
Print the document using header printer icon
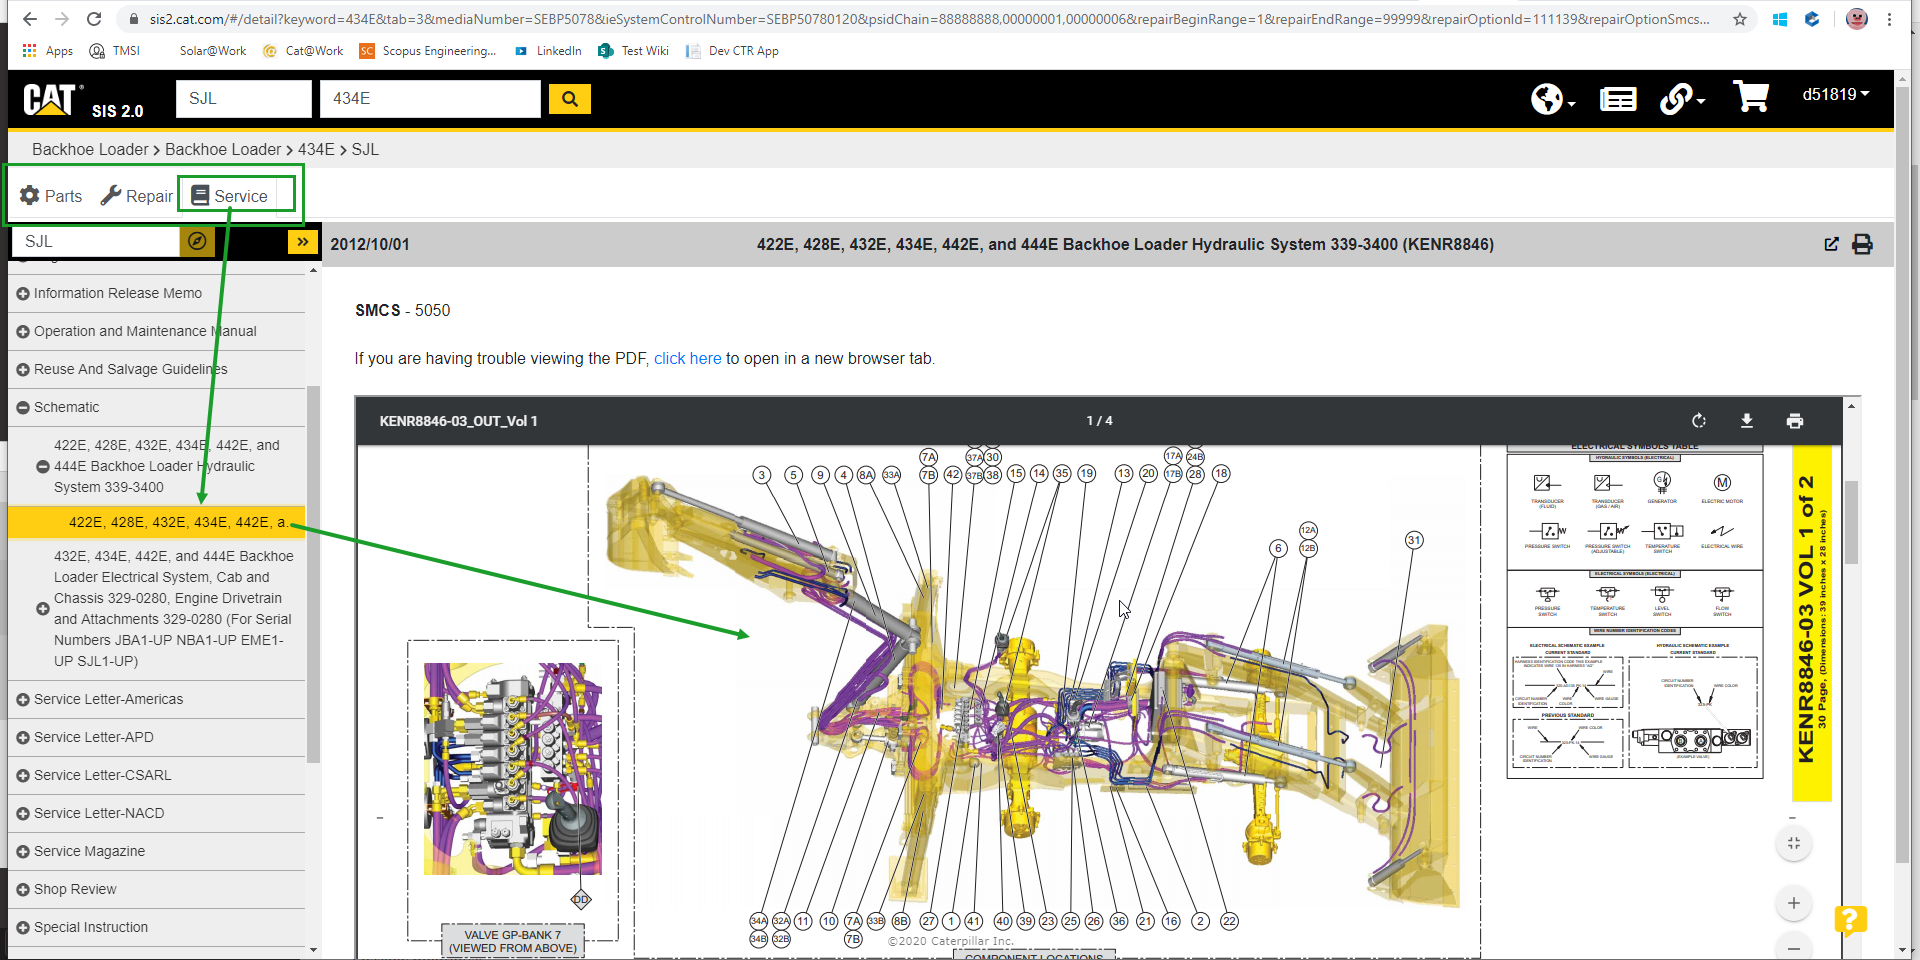(1862, 244)
